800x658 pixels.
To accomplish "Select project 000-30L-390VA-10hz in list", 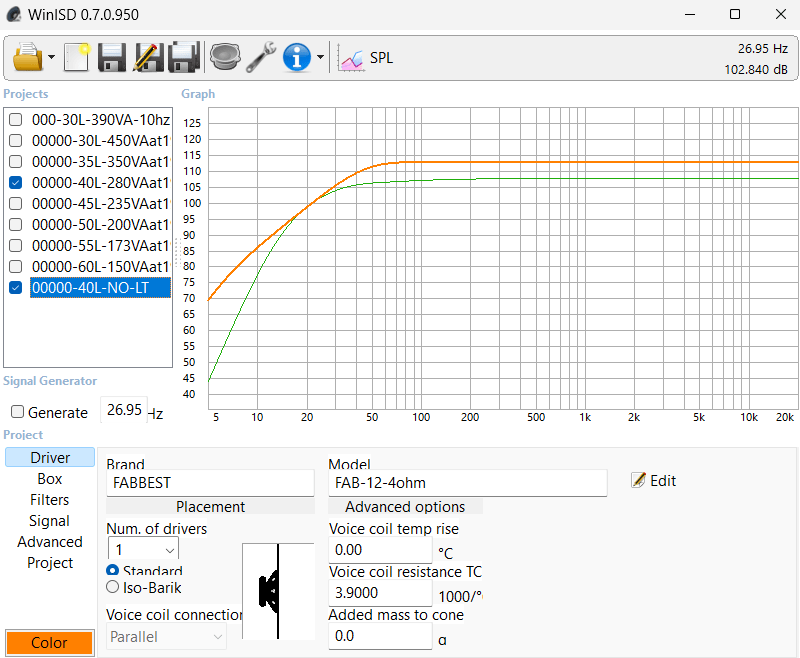I will 101,119.
